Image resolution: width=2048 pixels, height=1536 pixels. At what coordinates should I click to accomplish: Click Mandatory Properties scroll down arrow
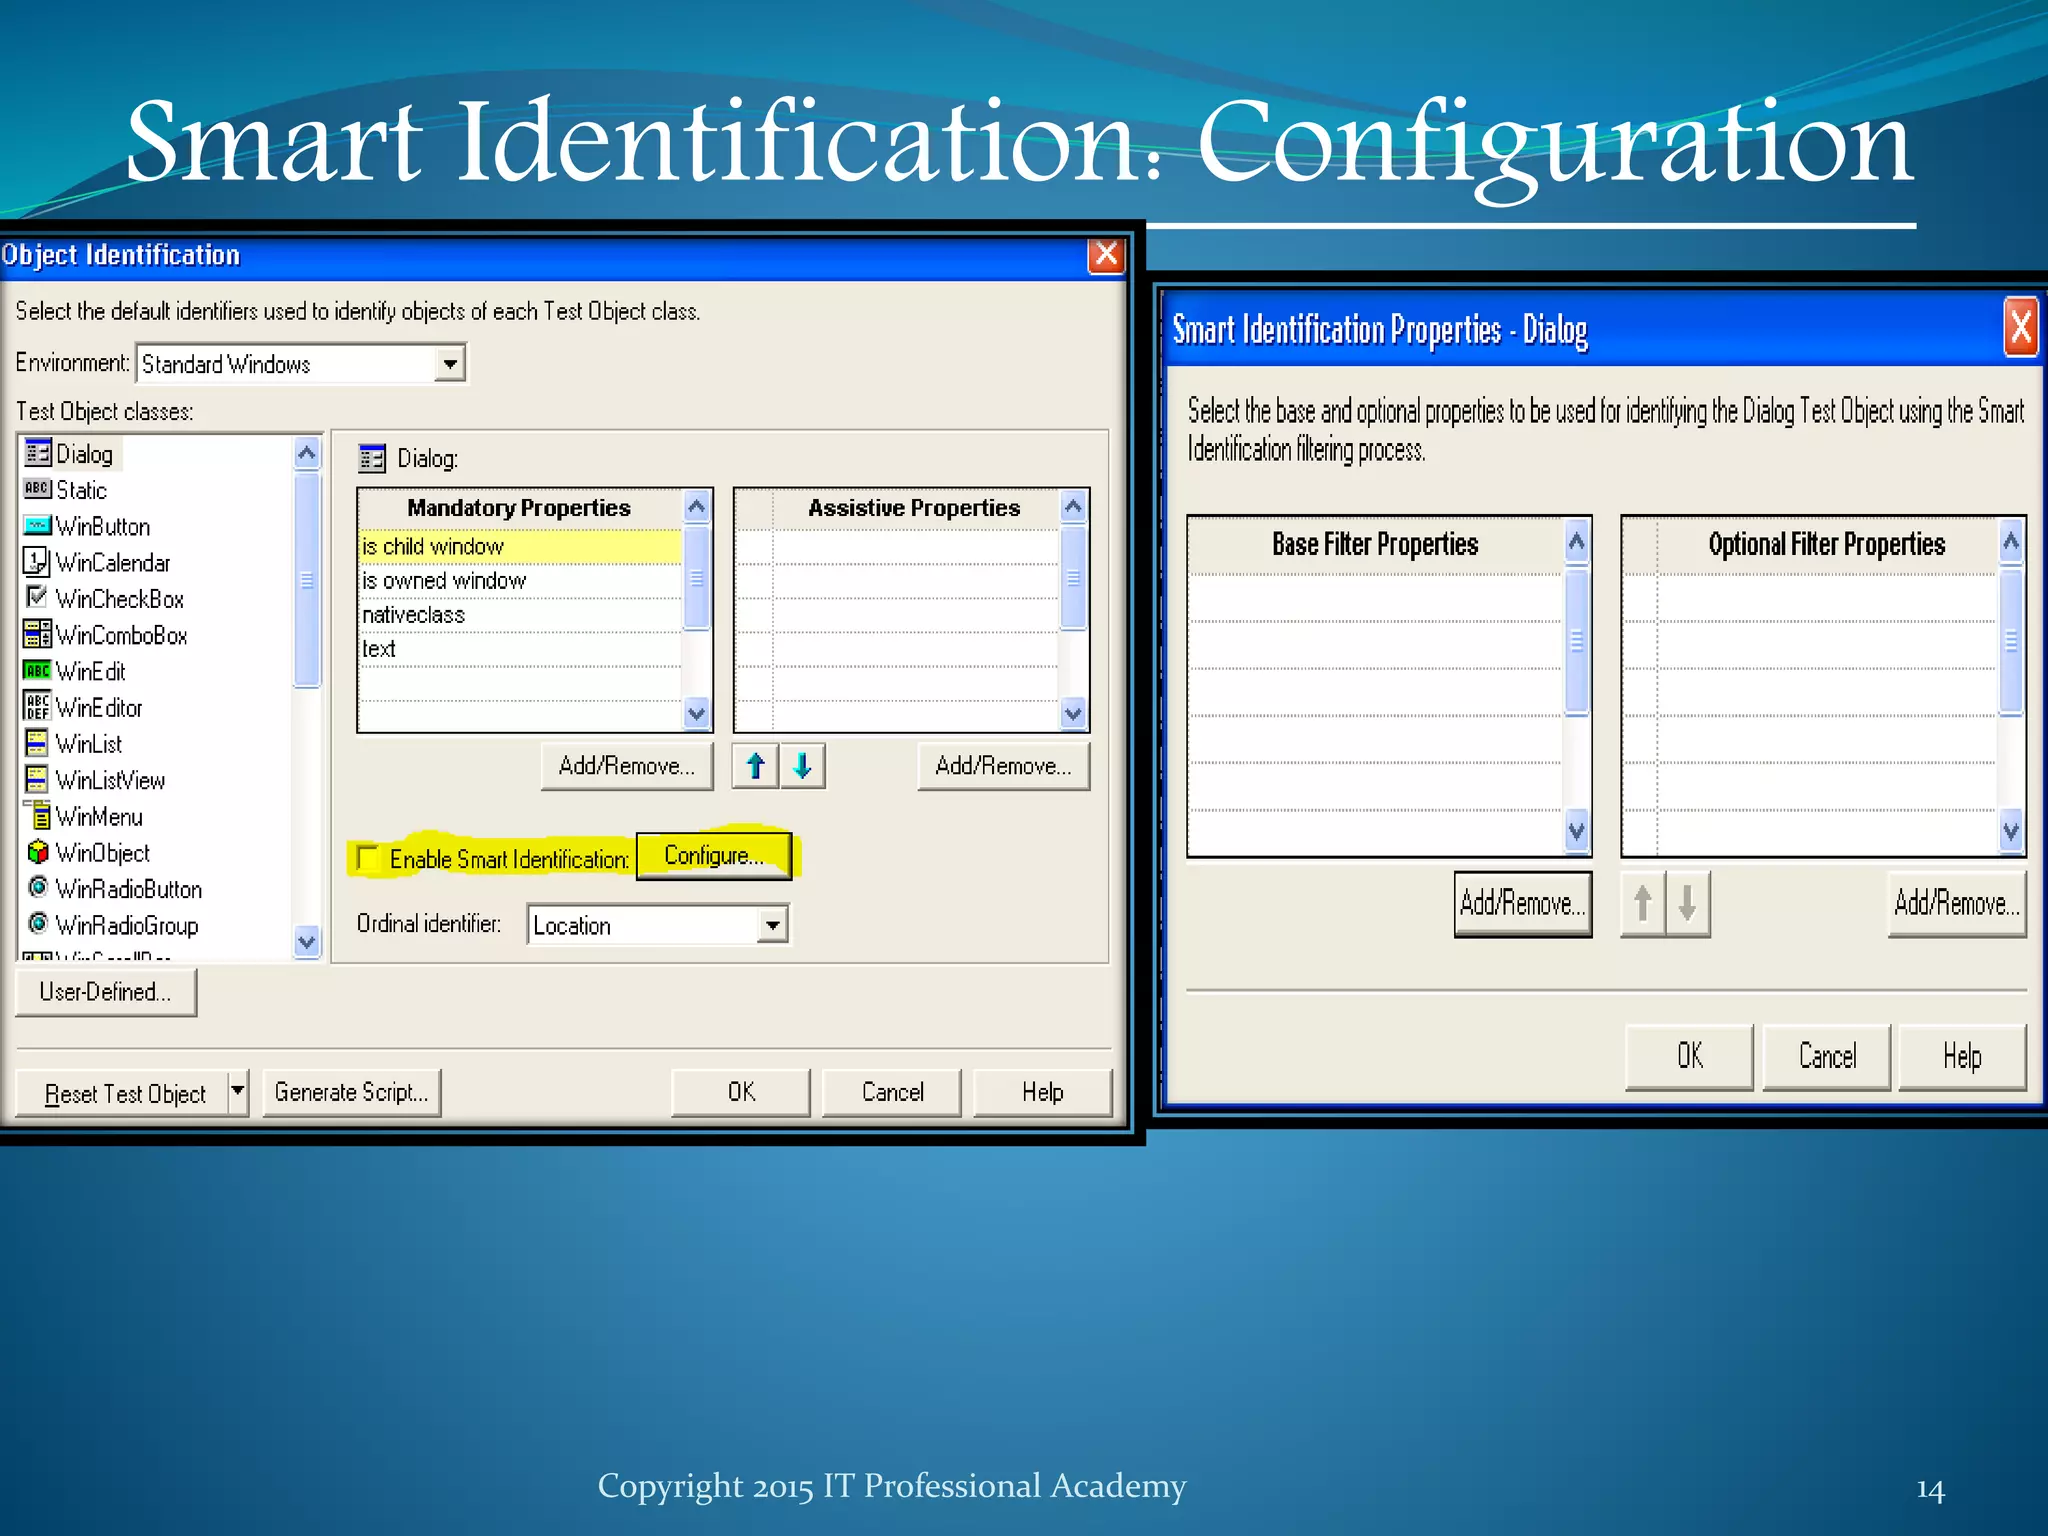697,714
